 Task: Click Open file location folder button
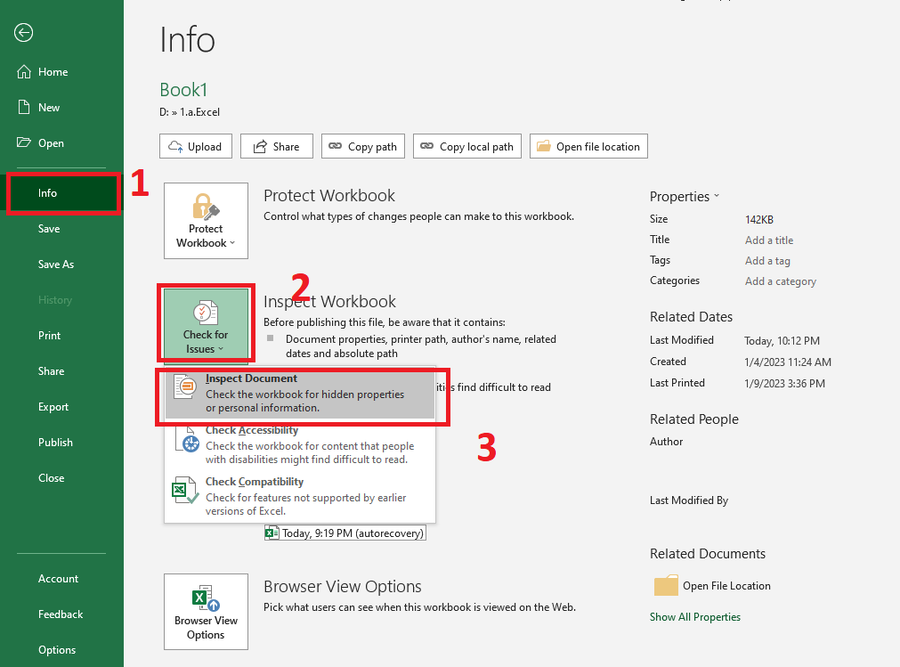point(588,146)
